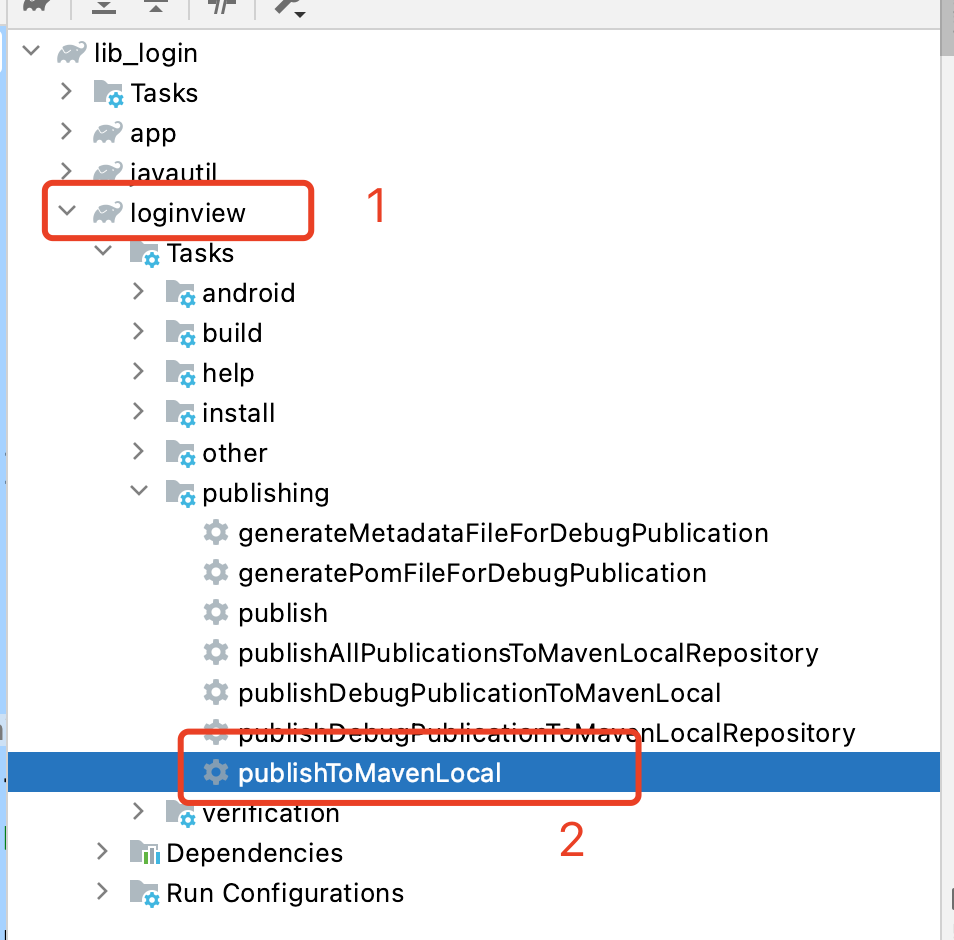This screenshot has height=940, width=954.
Task: Expand the android task group
Action: click(x=139, y=291)
